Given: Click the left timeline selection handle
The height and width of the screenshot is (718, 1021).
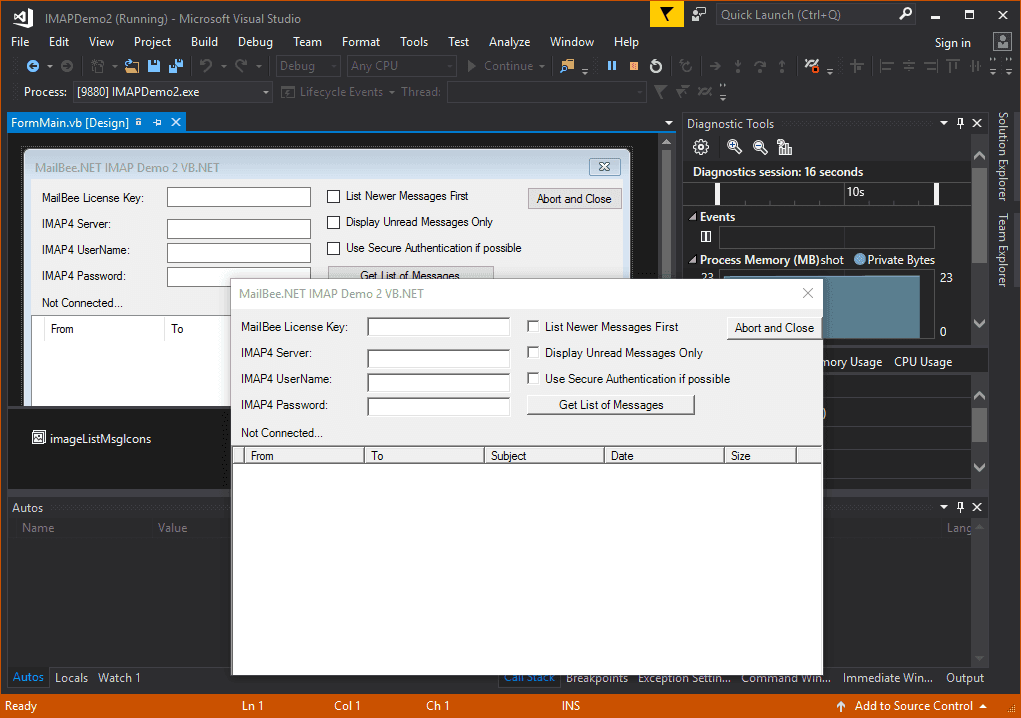Looking at the screenshot, I should (x=718, y=193).
